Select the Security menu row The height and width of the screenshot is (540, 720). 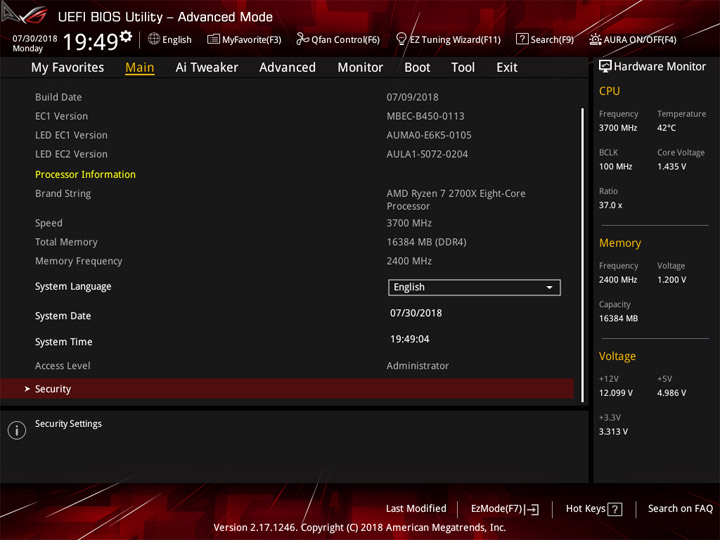tap(287, 389)
